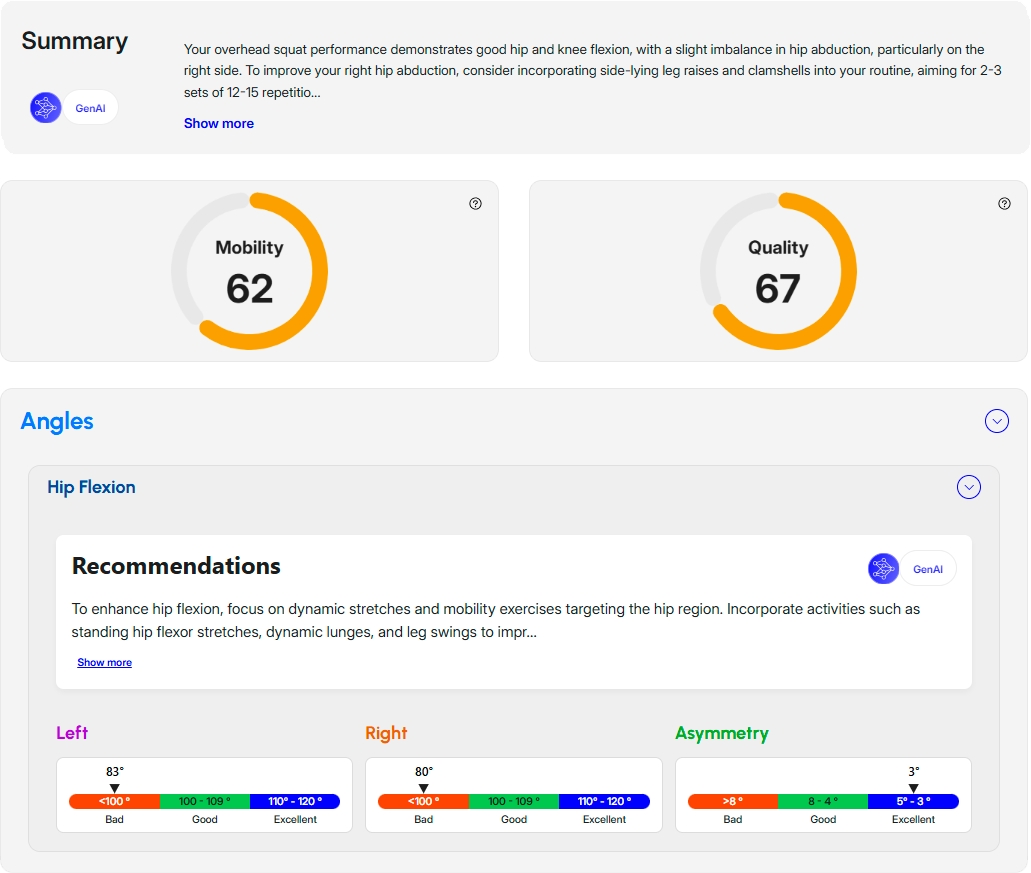Collapse the Angles section chevron
This screenshot has height=873, width=1031.
(996, 421)
